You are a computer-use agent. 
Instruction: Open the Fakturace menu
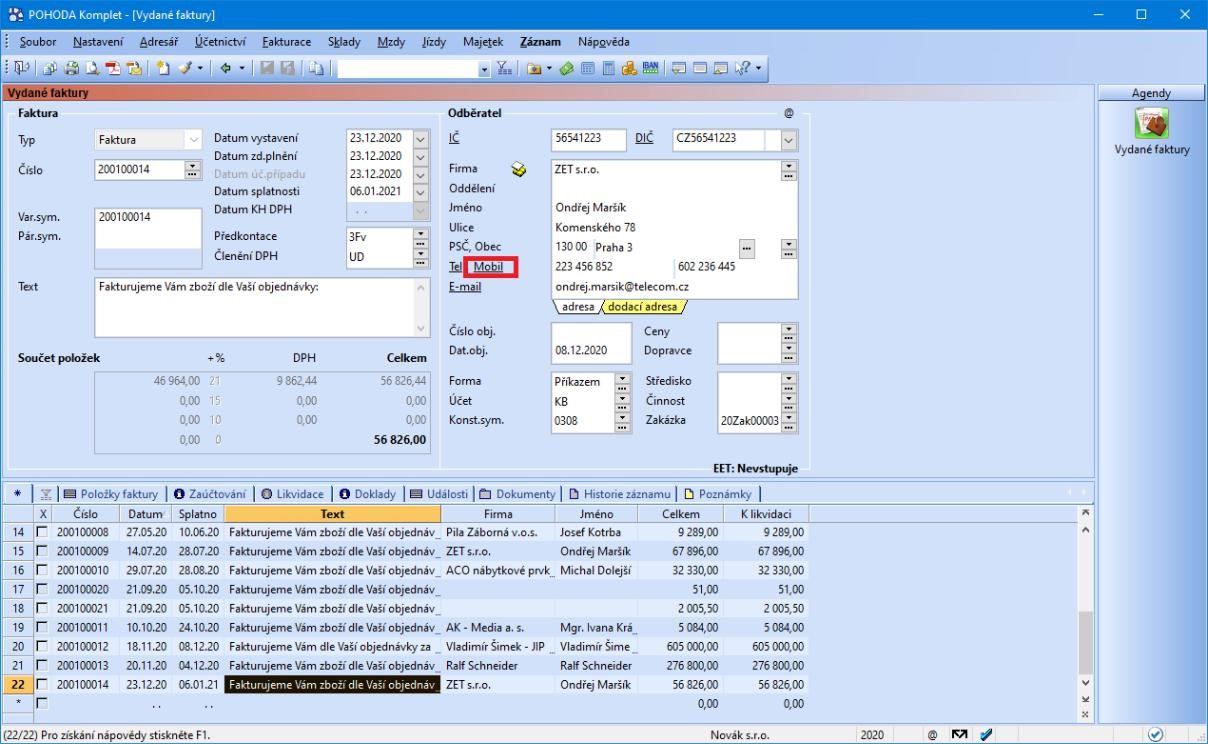[286, 41]
